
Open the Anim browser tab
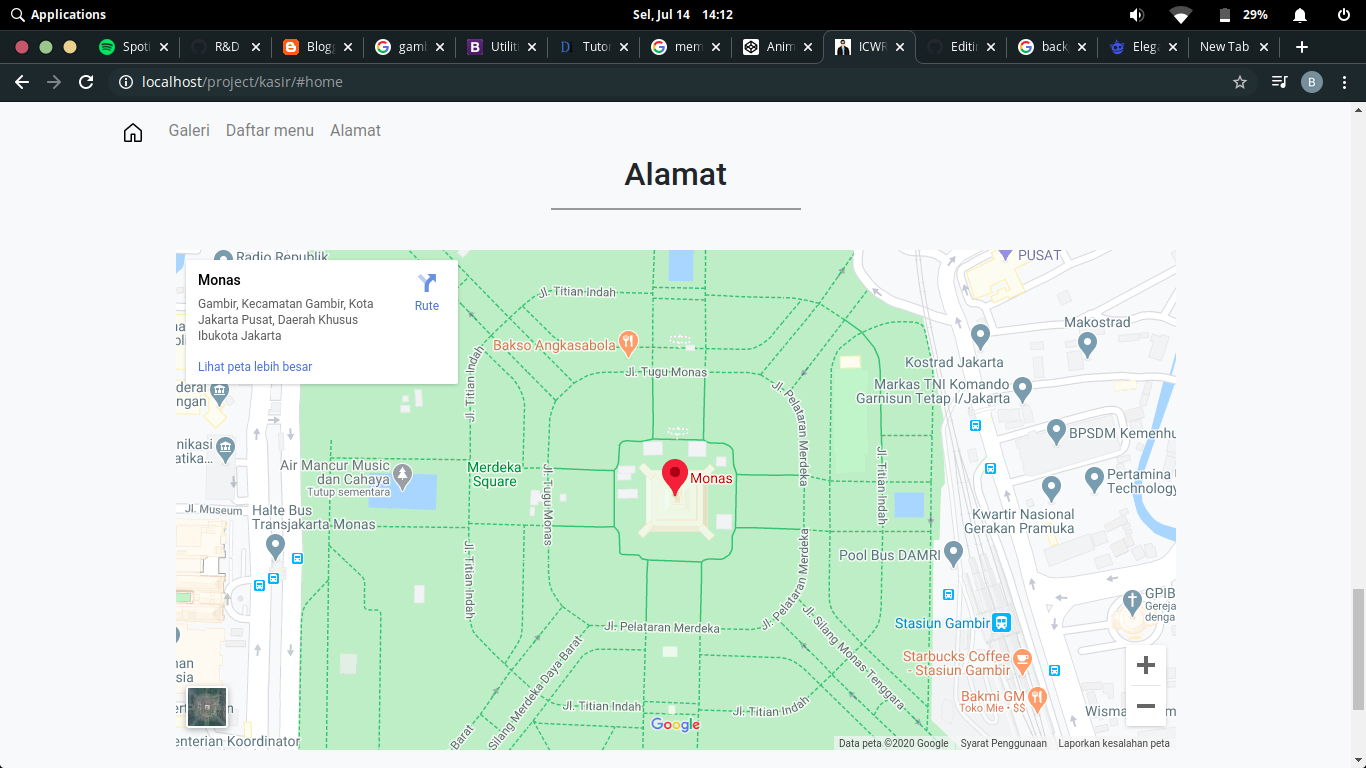tap(778, 46)
